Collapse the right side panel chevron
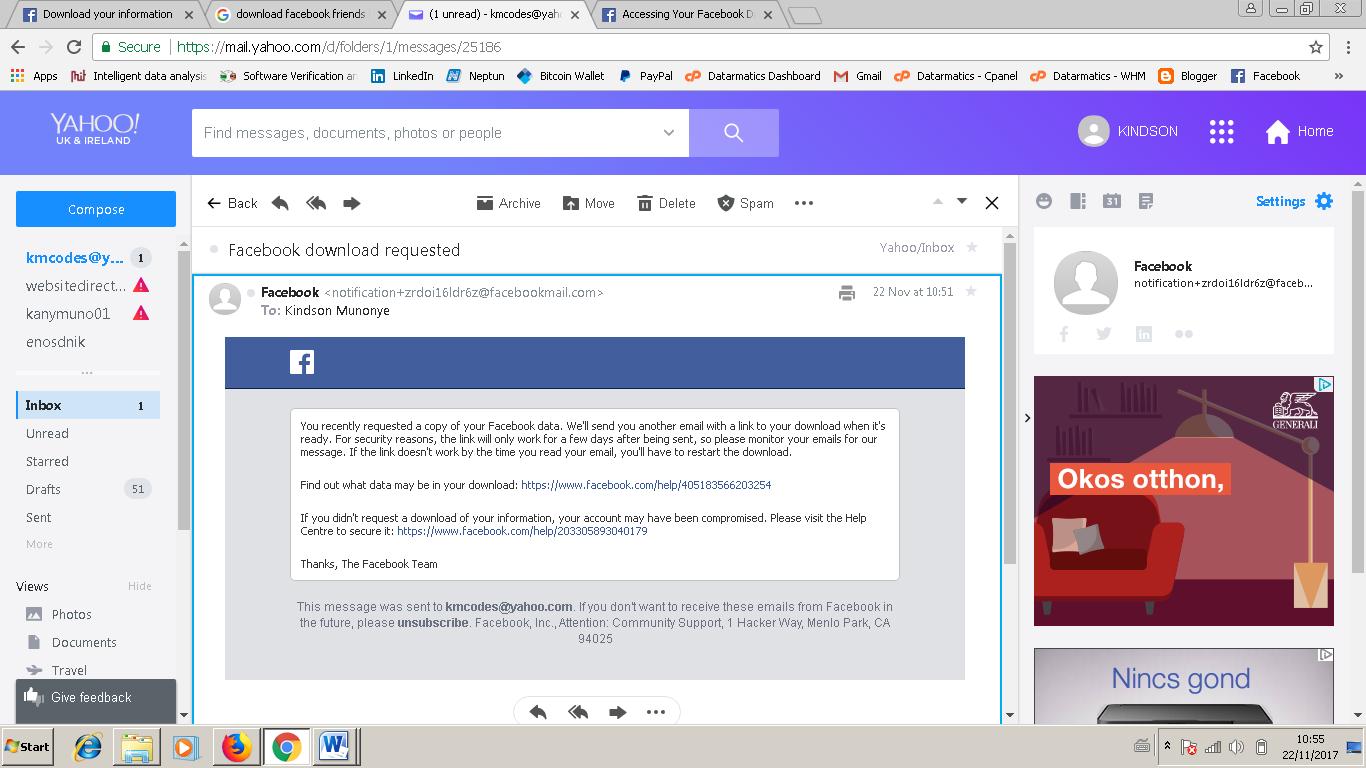 click(x=1027, y=418)
